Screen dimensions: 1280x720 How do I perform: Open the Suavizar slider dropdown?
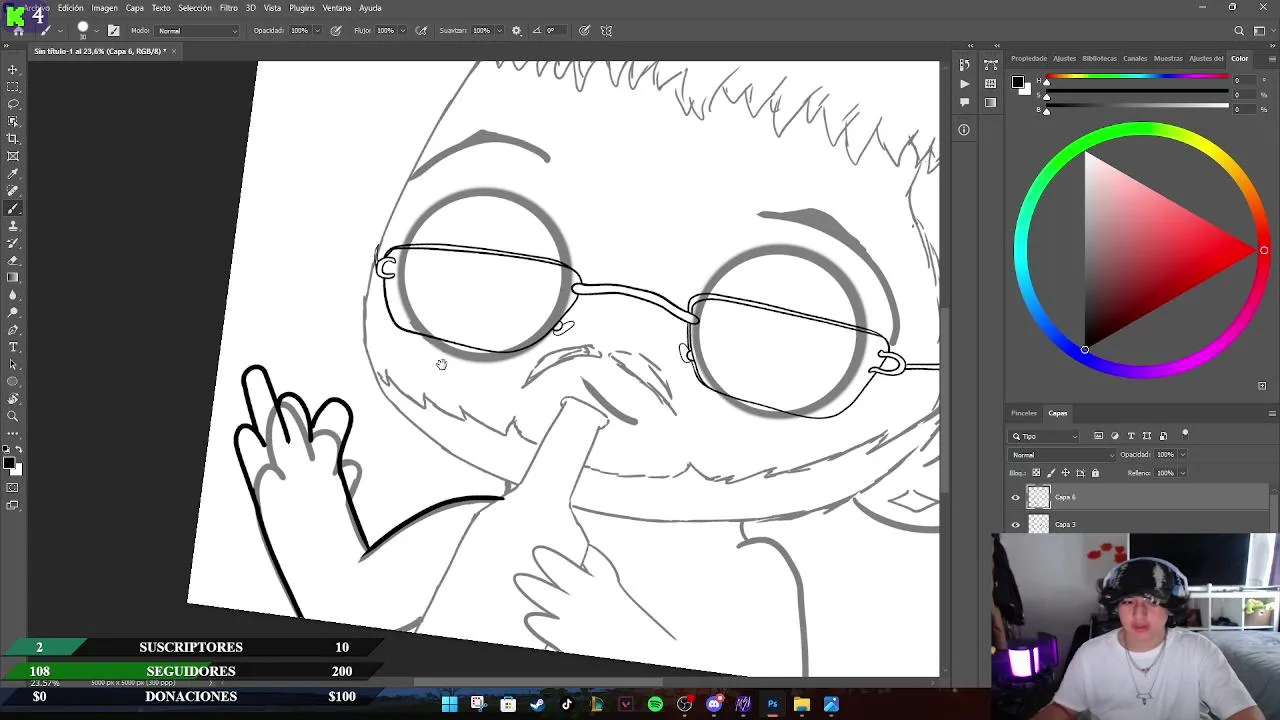click(499, 31)
